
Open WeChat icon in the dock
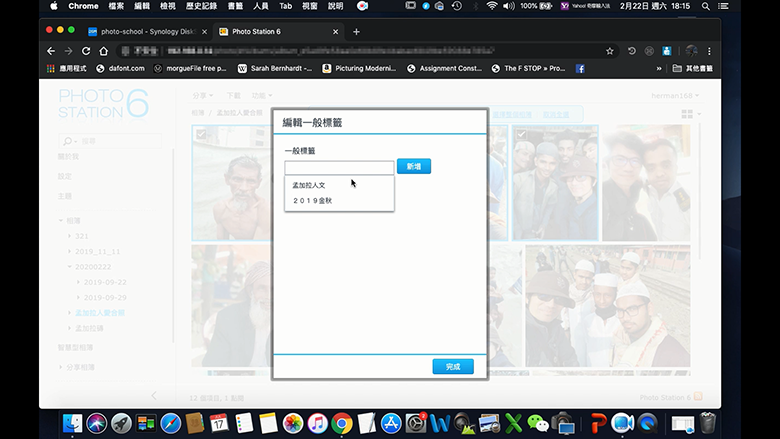coord(538,424)
